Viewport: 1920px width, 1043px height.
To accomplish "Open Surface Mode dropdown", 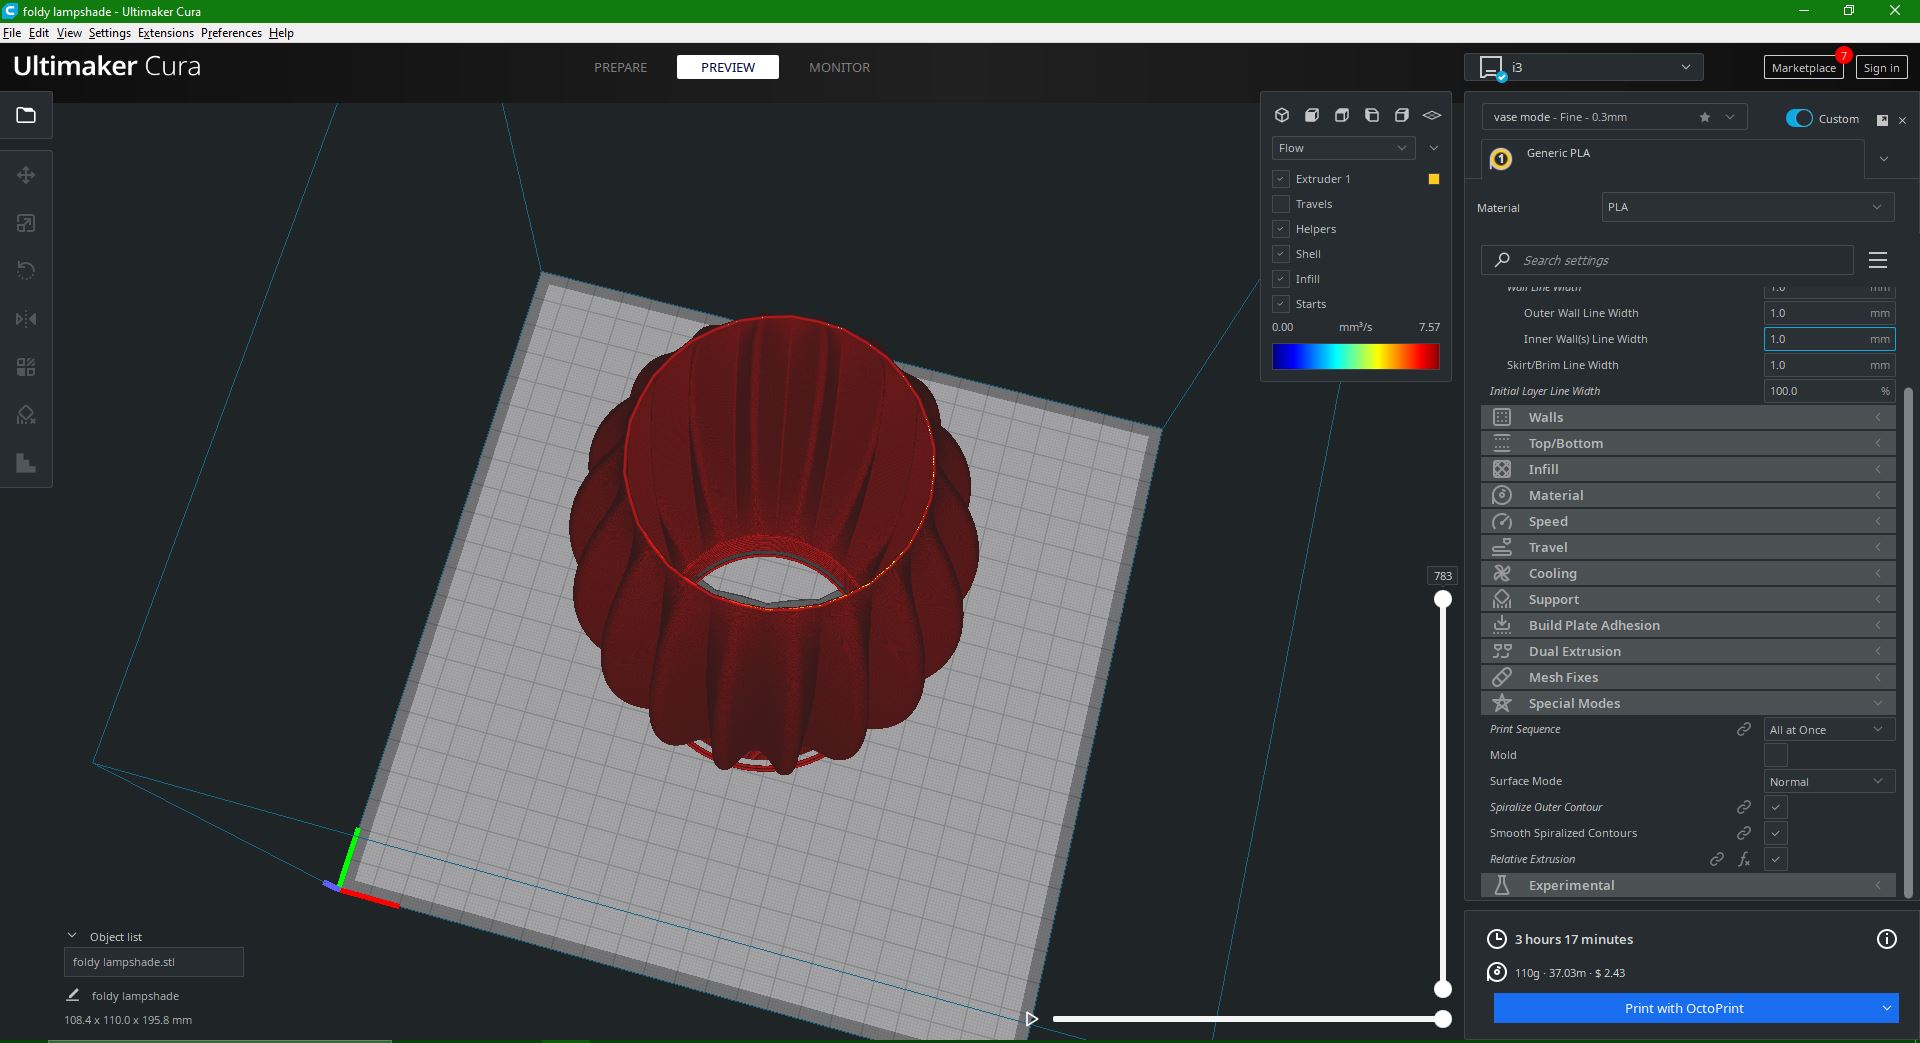I will tap(1829, 781).
